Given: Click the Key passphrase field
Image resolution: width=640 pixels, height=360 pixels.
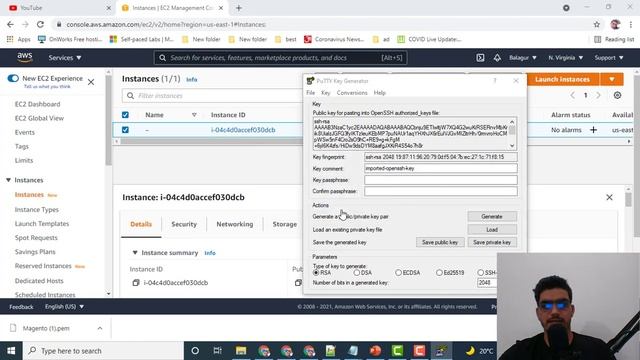Looking at the screenshot, I should point(441,180).
